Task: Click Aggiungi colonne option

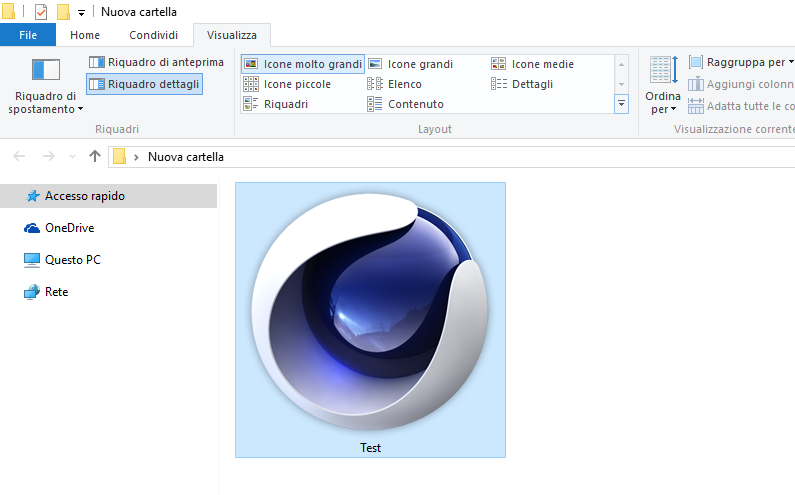Action: [741, 84]
